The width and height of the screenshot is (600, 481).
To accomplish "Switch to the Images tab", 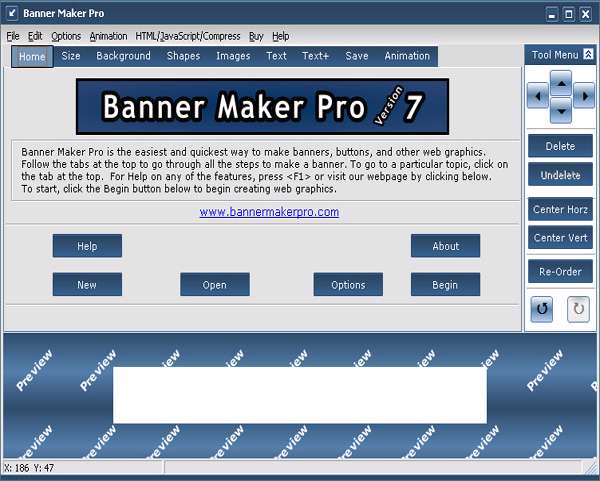I will tap(233, 56).
